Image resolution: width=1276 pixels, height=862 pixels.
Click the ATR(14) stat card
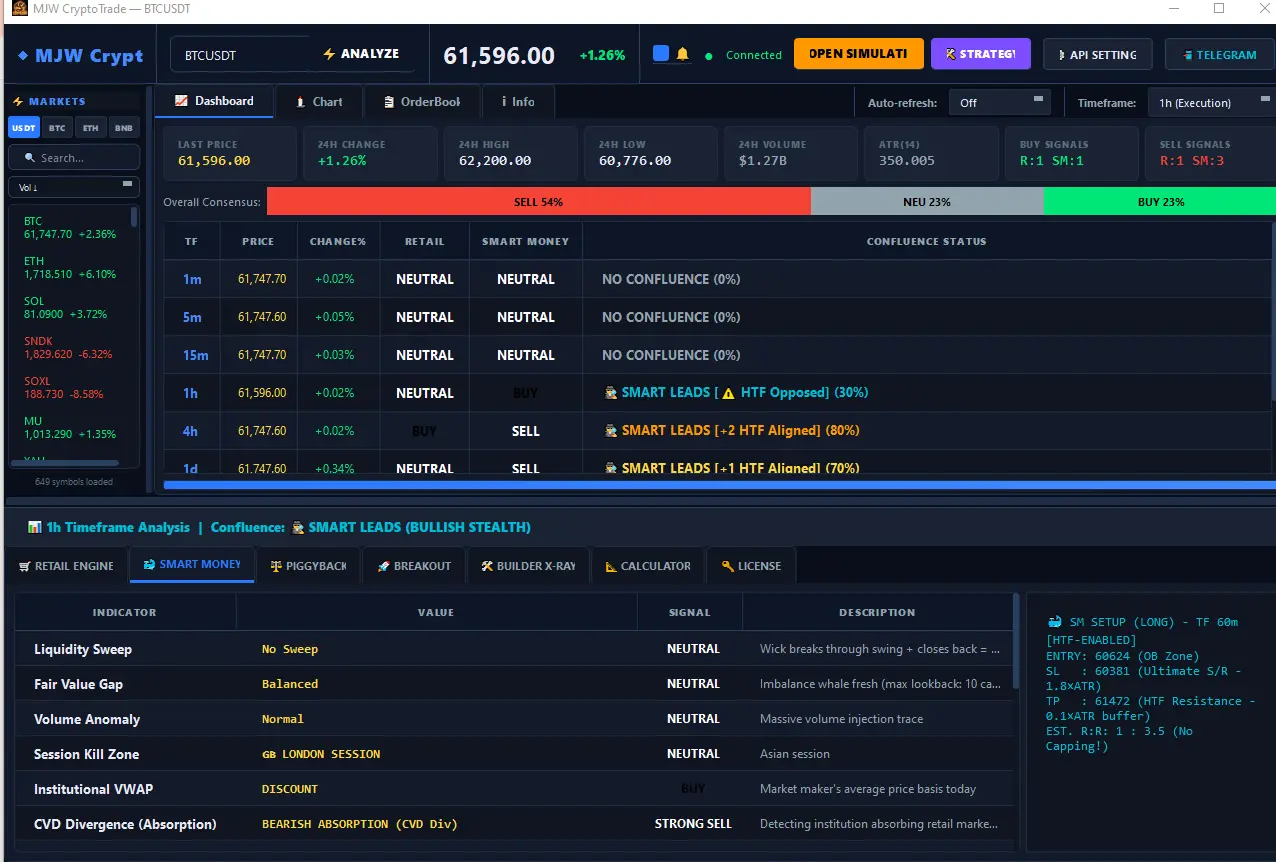tap(931, 153)
